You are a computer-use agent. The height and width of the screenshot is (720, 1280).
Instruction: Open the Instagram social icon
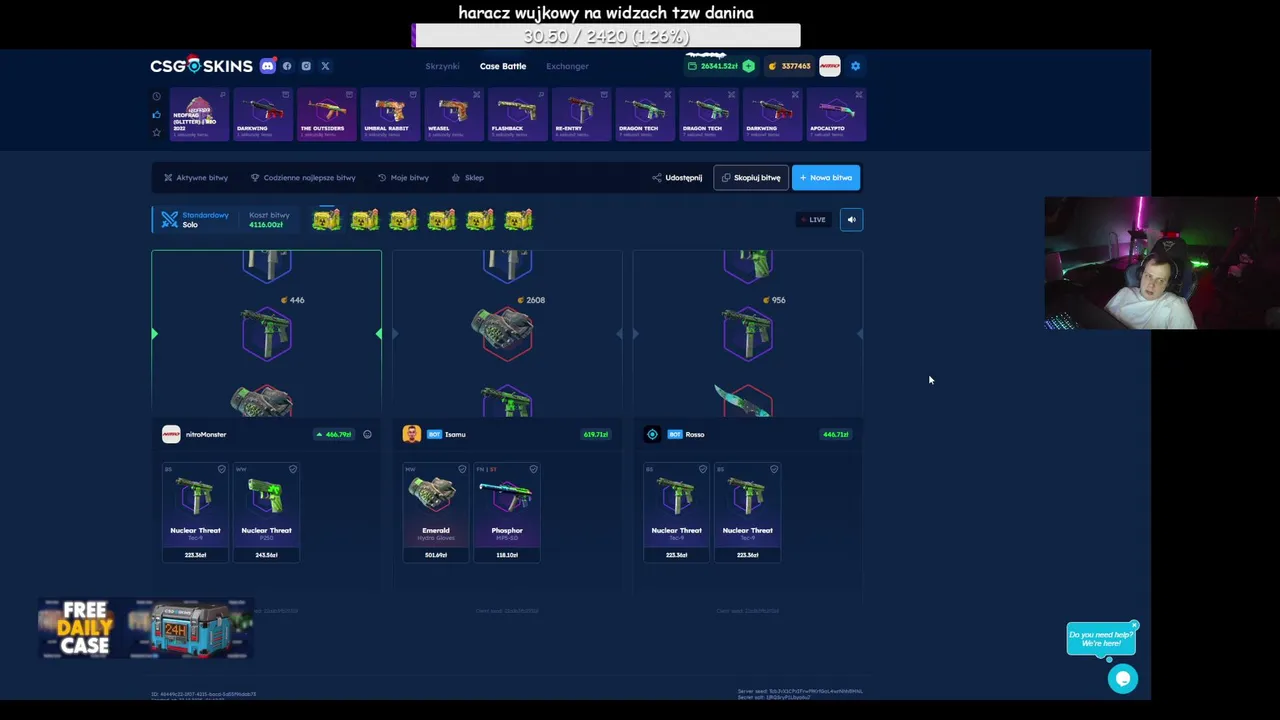[x=306, y=66]
